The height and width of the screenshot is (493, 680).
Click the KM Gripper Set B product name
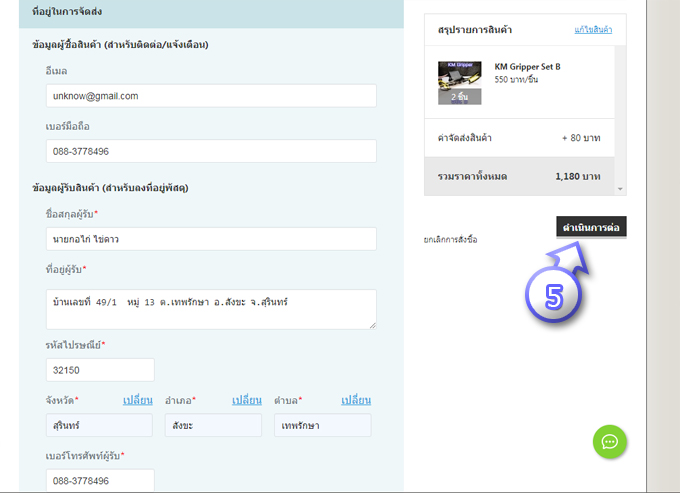coord(527,67)
